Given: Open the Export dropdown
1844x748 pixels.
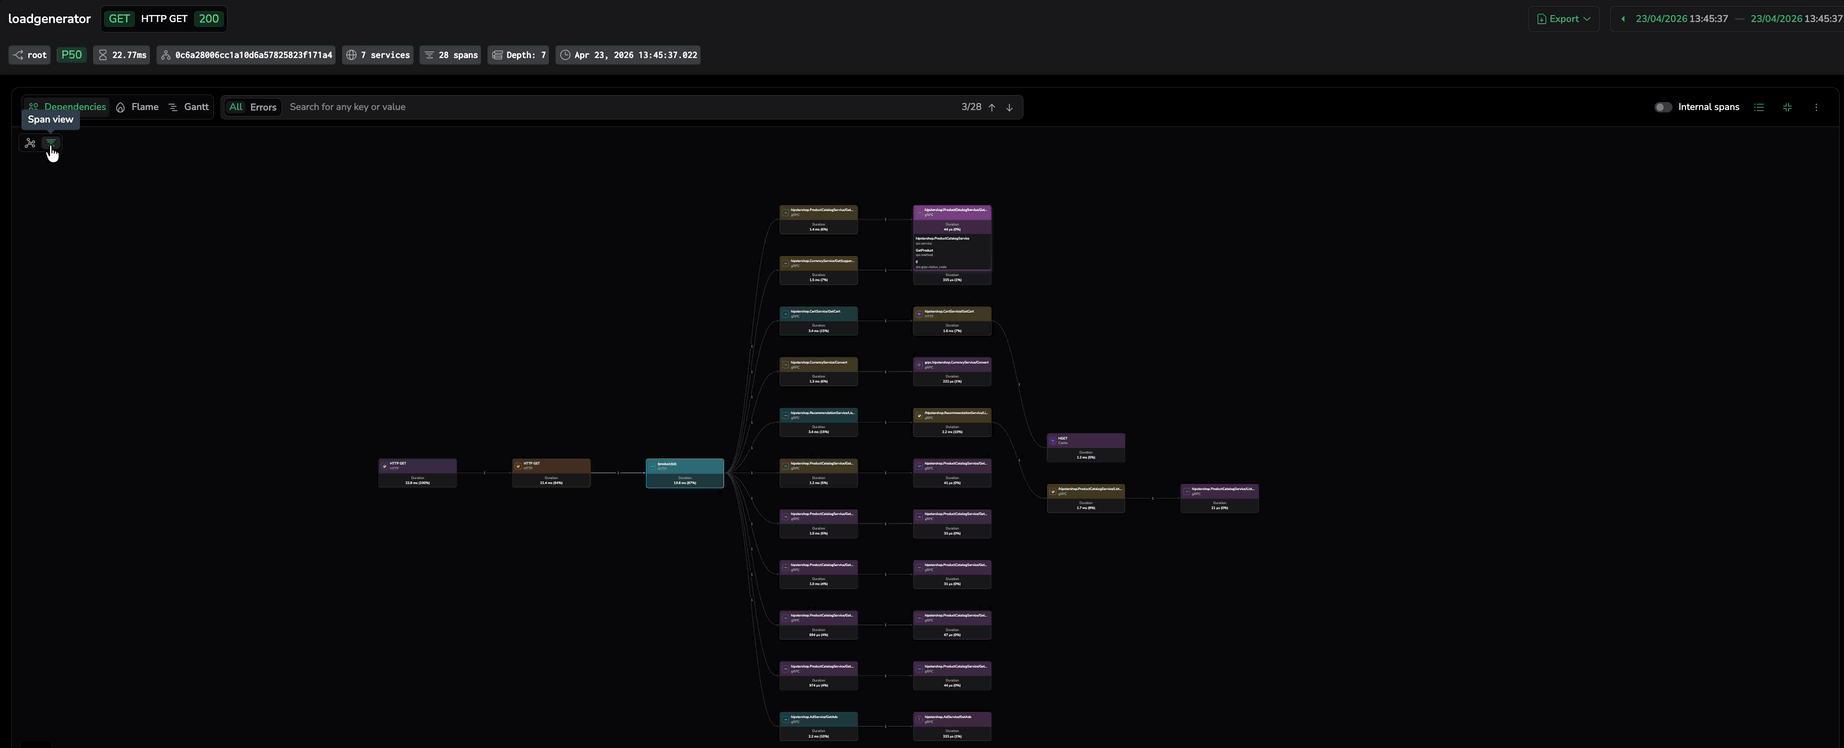Looking at the screenshot, I should pyautogui.click(x=1563, y=19).
